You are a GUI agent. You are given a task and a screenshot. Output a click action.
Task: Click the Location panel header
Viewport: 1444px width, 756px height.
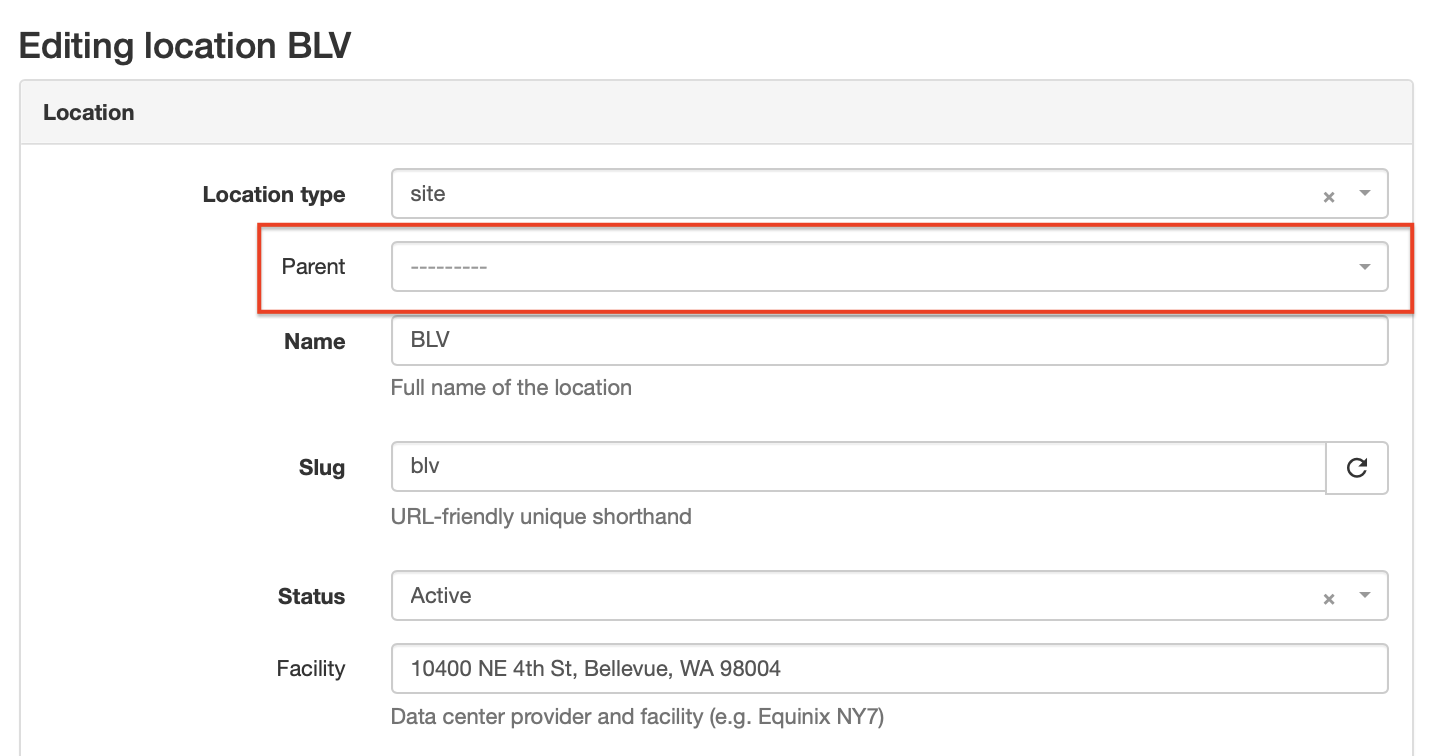click(x=89, y=112)
